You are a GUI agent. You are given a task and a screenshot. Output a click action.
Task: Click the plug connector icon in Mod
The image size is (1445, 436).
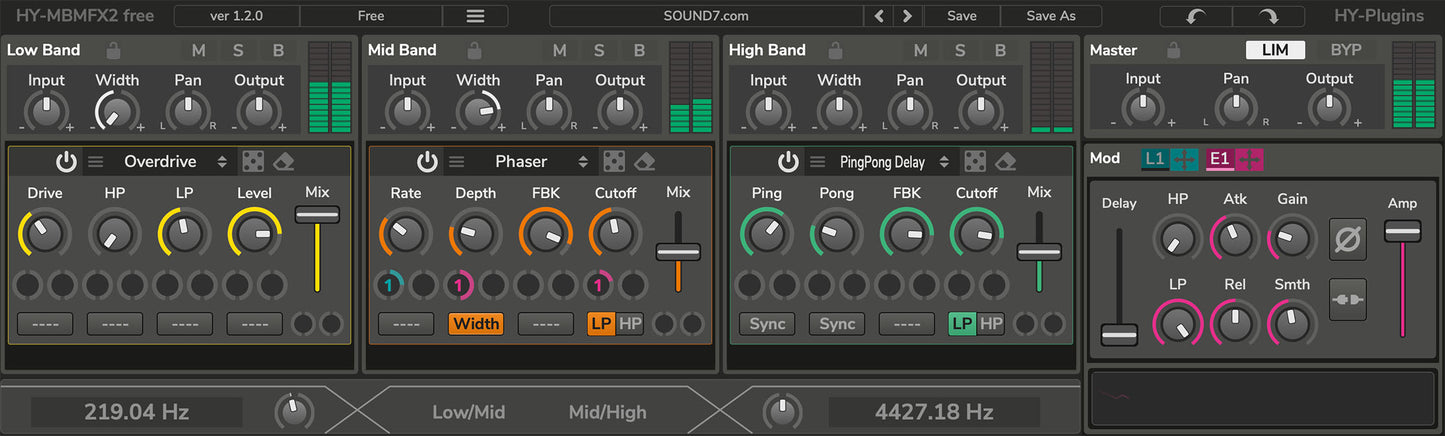(1348, 299)
